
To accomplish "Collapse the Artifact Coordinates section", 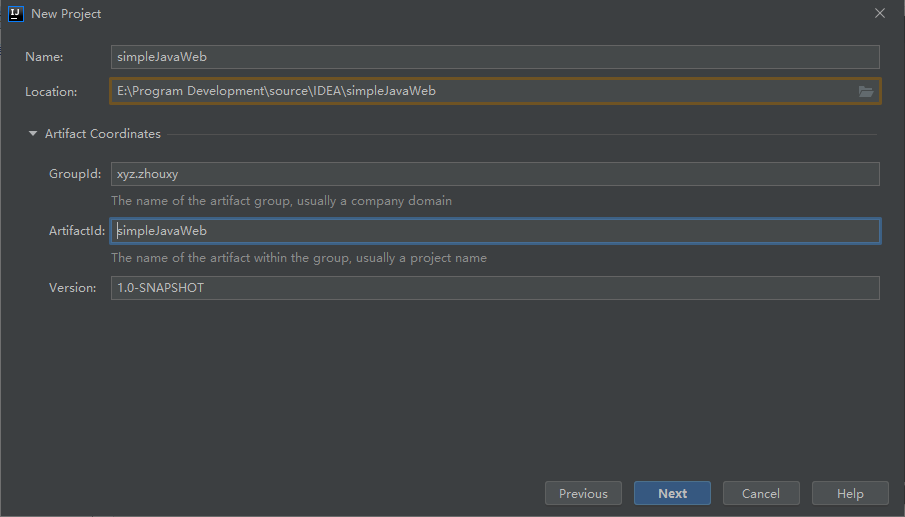I will point(33,134).
